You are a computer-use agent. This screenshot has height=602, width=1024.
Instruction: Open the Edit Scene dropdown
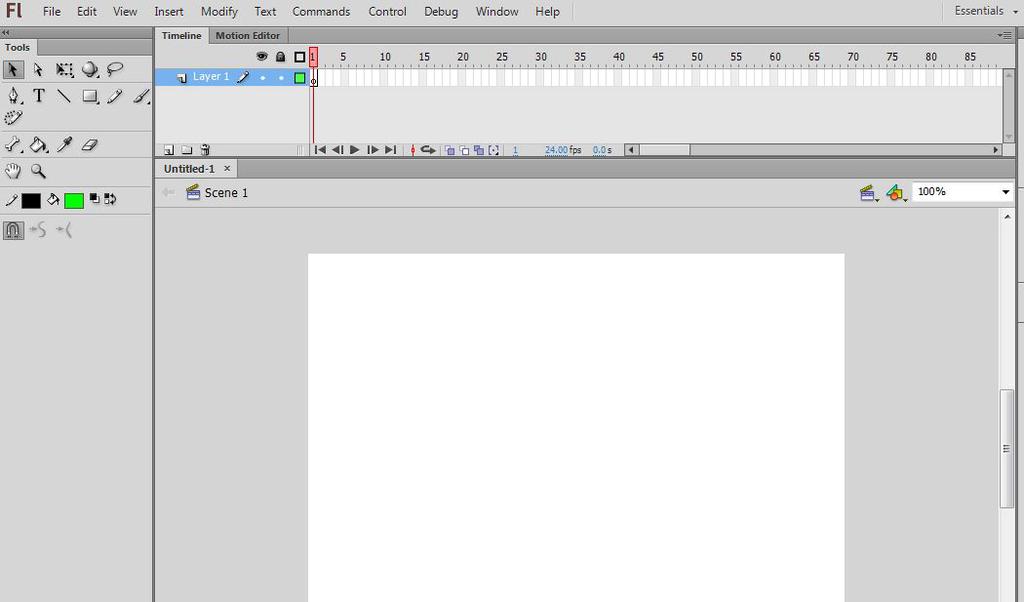(869, 193)
